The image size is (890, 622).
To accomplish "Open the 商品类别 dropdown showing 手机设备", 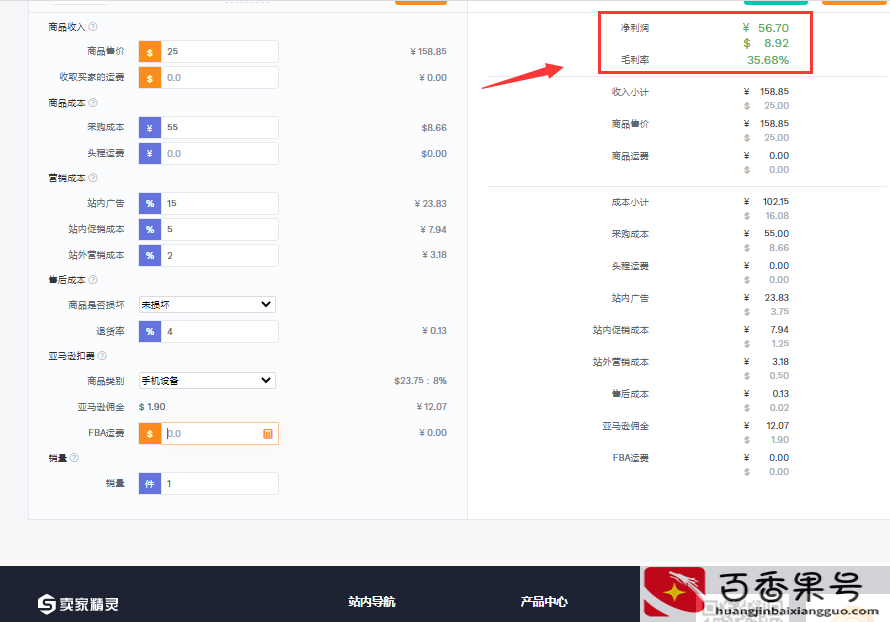I will [x=207, y=381].
